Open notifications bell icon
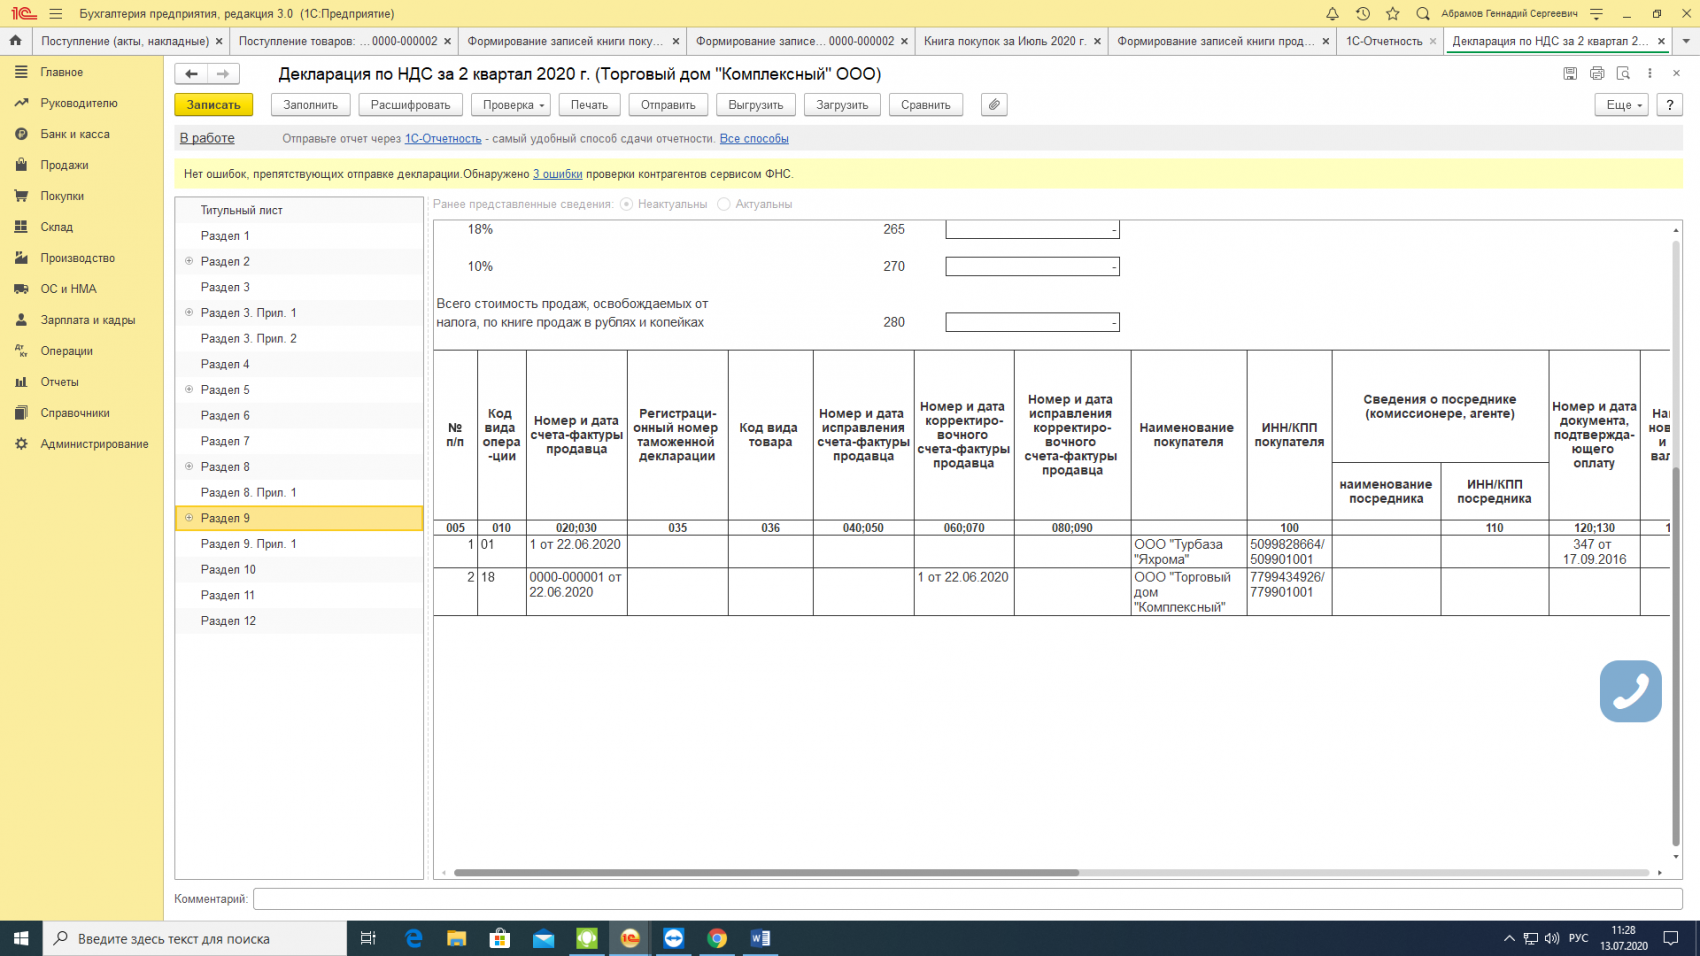This screenshot has height=956, width=1700. pyautogui.click(x=1332, y=14)
